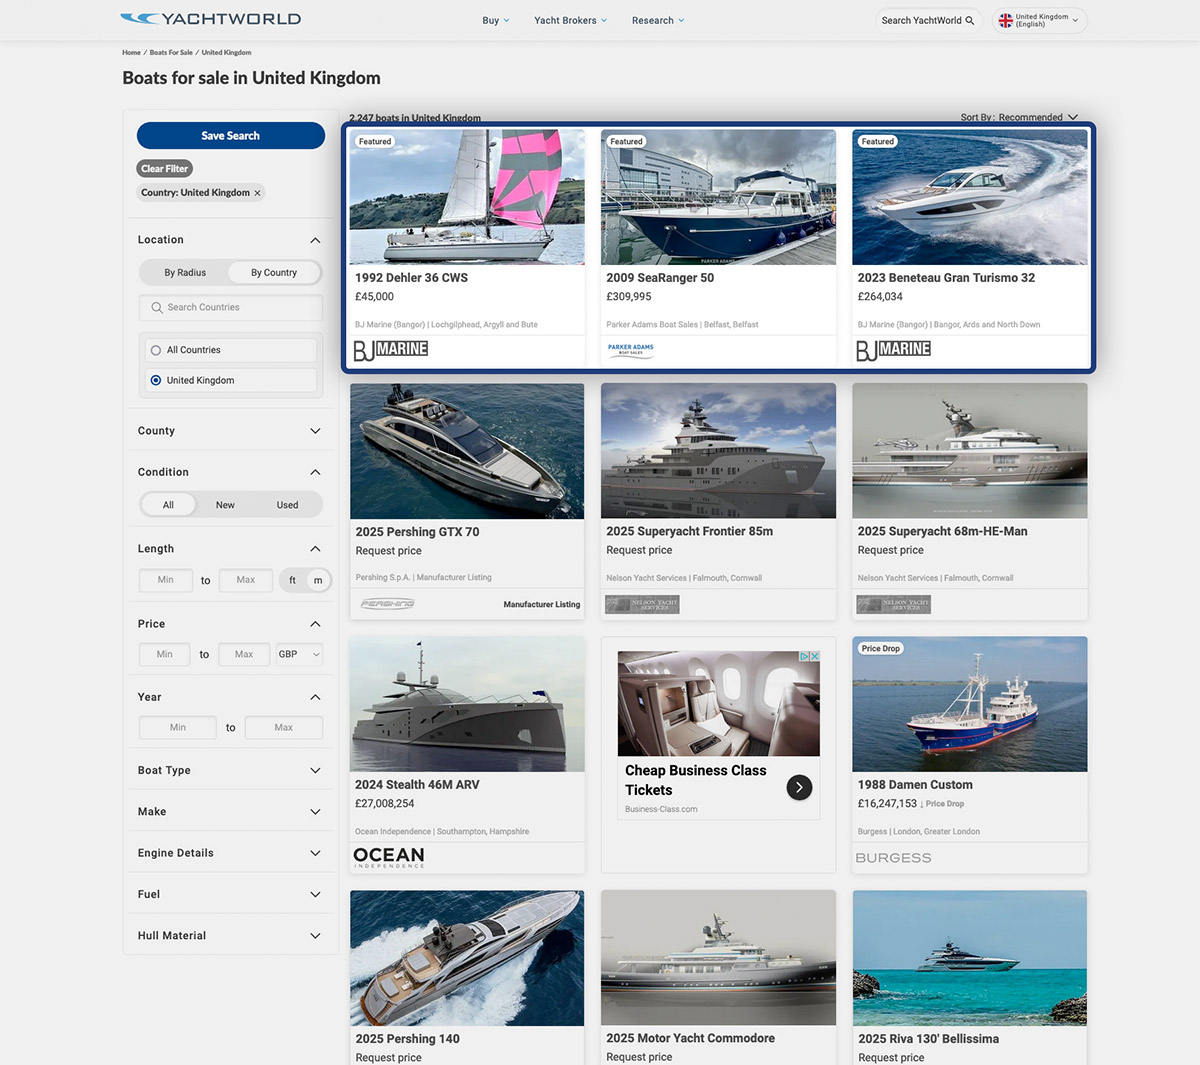Open the 1988 Damen Custom boat photo
The height and width of the screenshot is (1065, 1200).
tap(970, 704)
